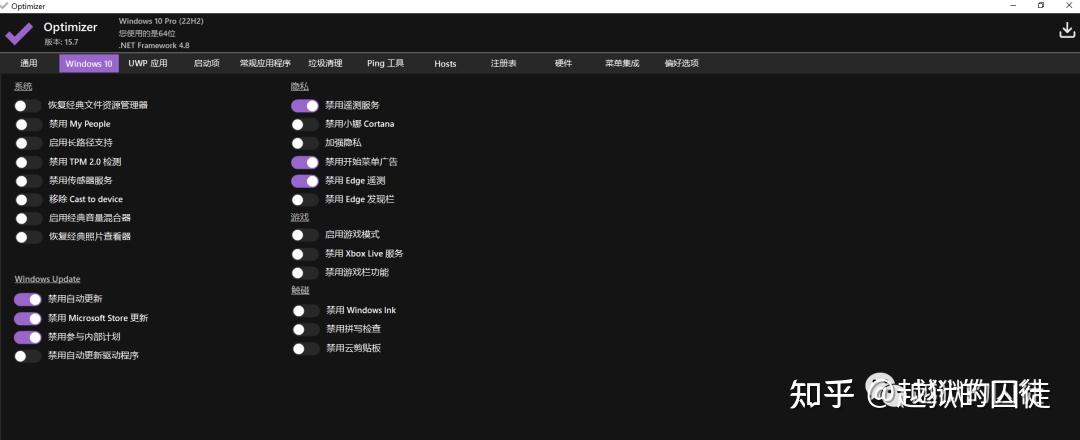Click the 游戏 section heading
Screen dimensions: 1080x440
(300, 217)
